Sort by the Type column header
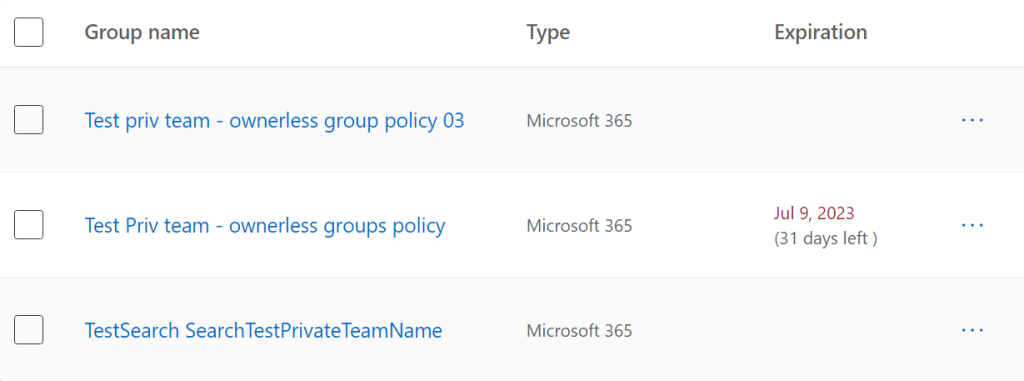The image size is (1024, 381). coord(548,33)
